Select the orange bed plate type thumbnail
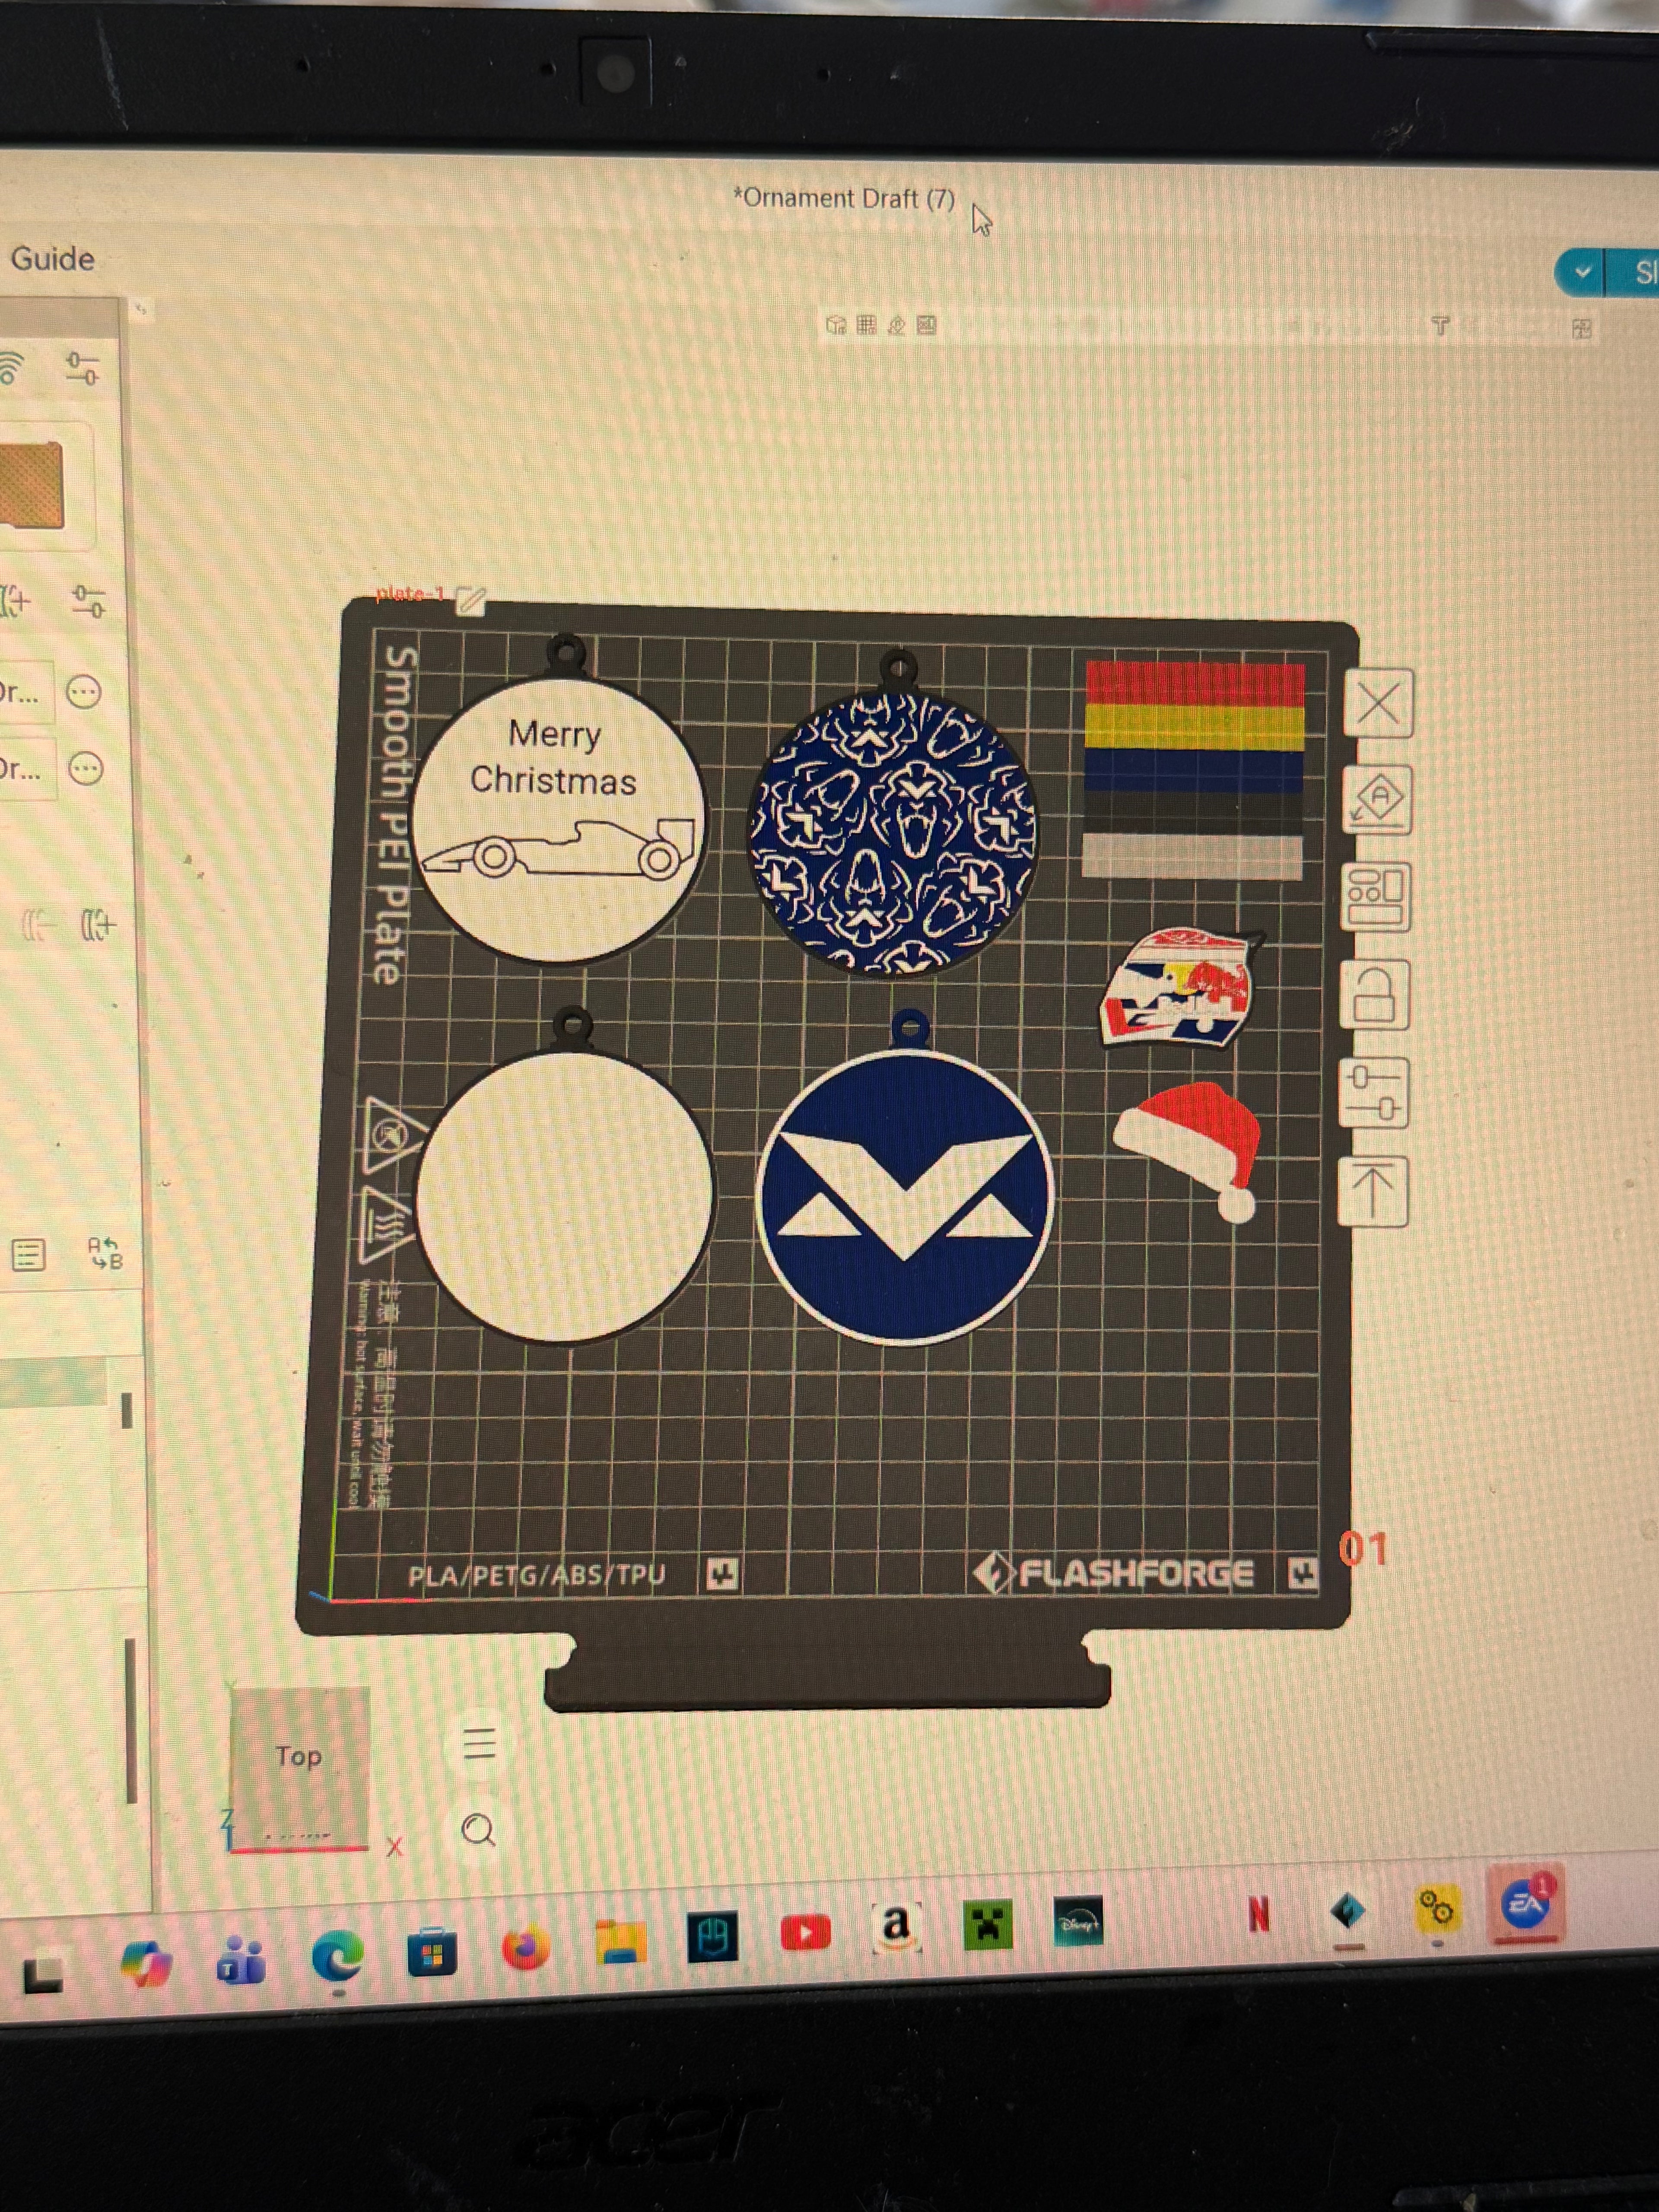Viewport: 1659px width, 2212px height. click(x=32, y=485)
